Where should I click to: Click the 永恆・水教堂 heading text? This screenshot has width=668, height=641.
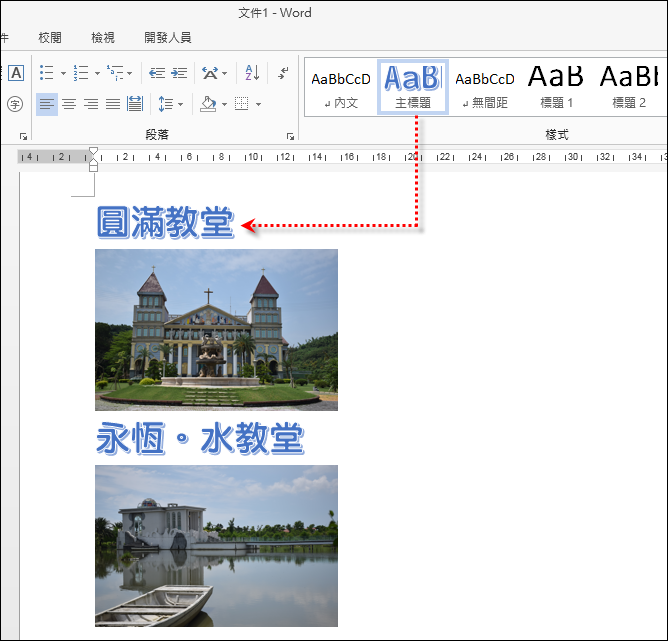200,438
